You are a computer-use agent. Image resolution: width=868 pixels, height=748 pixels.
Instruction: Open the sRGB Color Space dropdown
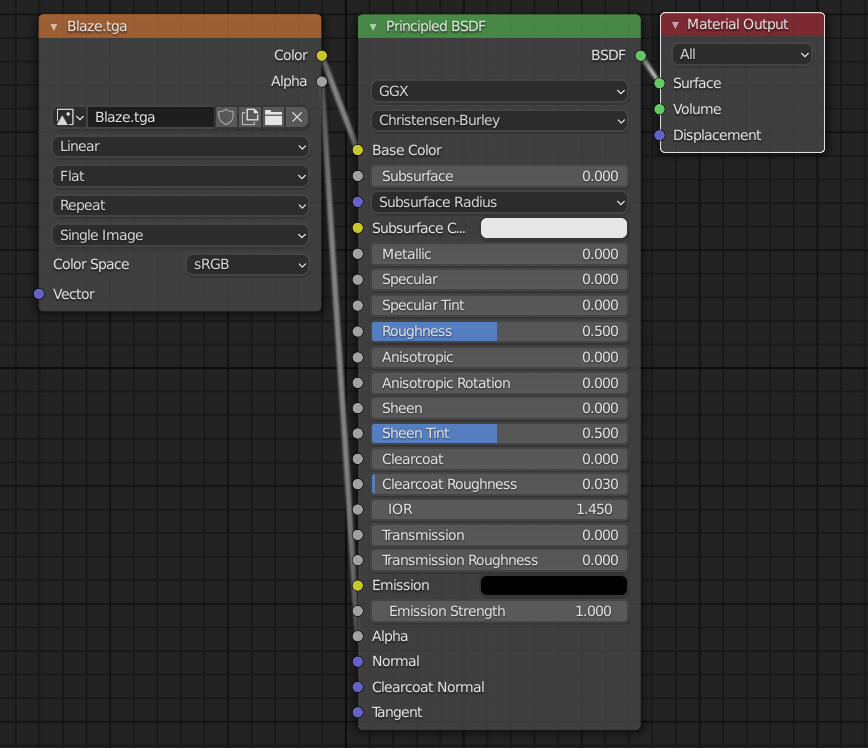(248, 265)
